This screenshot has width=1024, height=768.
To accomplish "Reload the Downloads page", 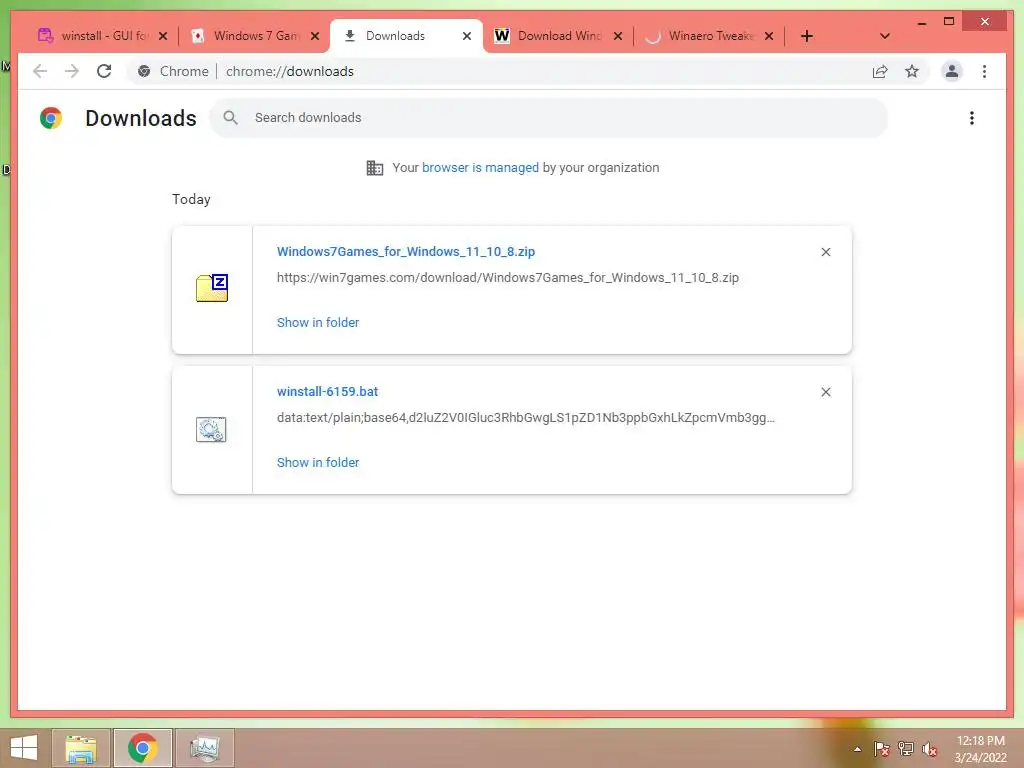I will point(104,71).
